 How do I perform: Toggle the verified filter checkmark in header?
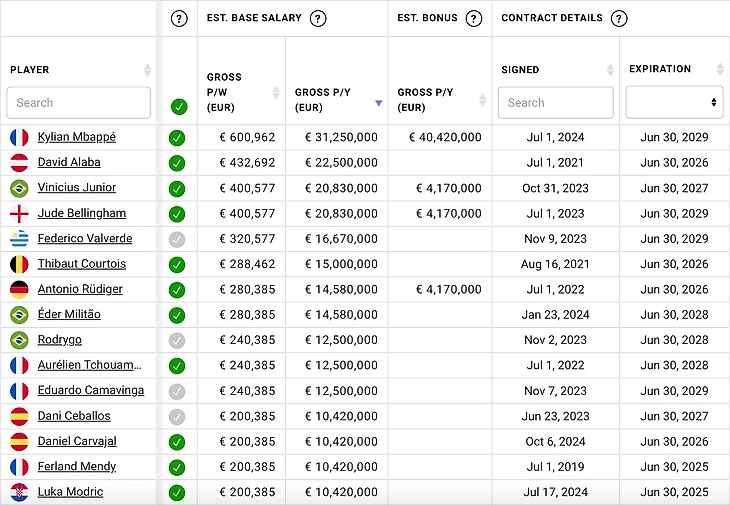click(178, 106)
